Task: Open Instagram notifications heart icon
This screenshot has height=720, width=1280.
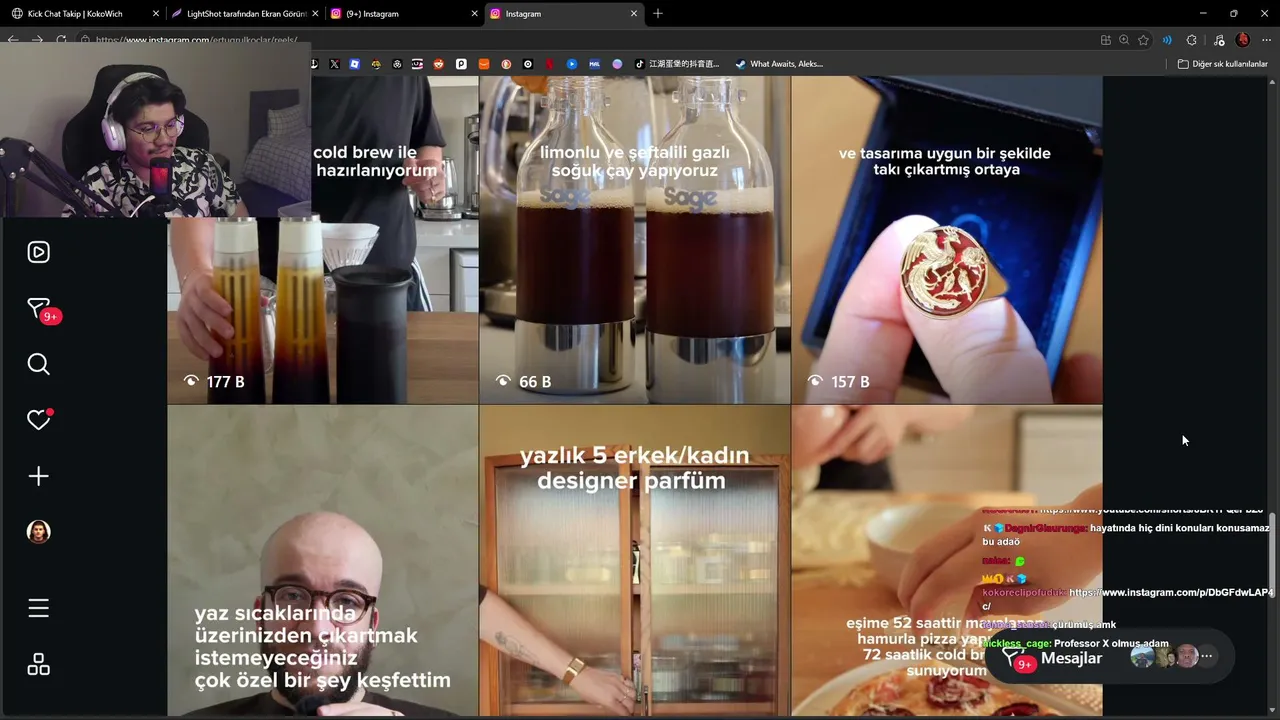Action: [x=38, y=420]
